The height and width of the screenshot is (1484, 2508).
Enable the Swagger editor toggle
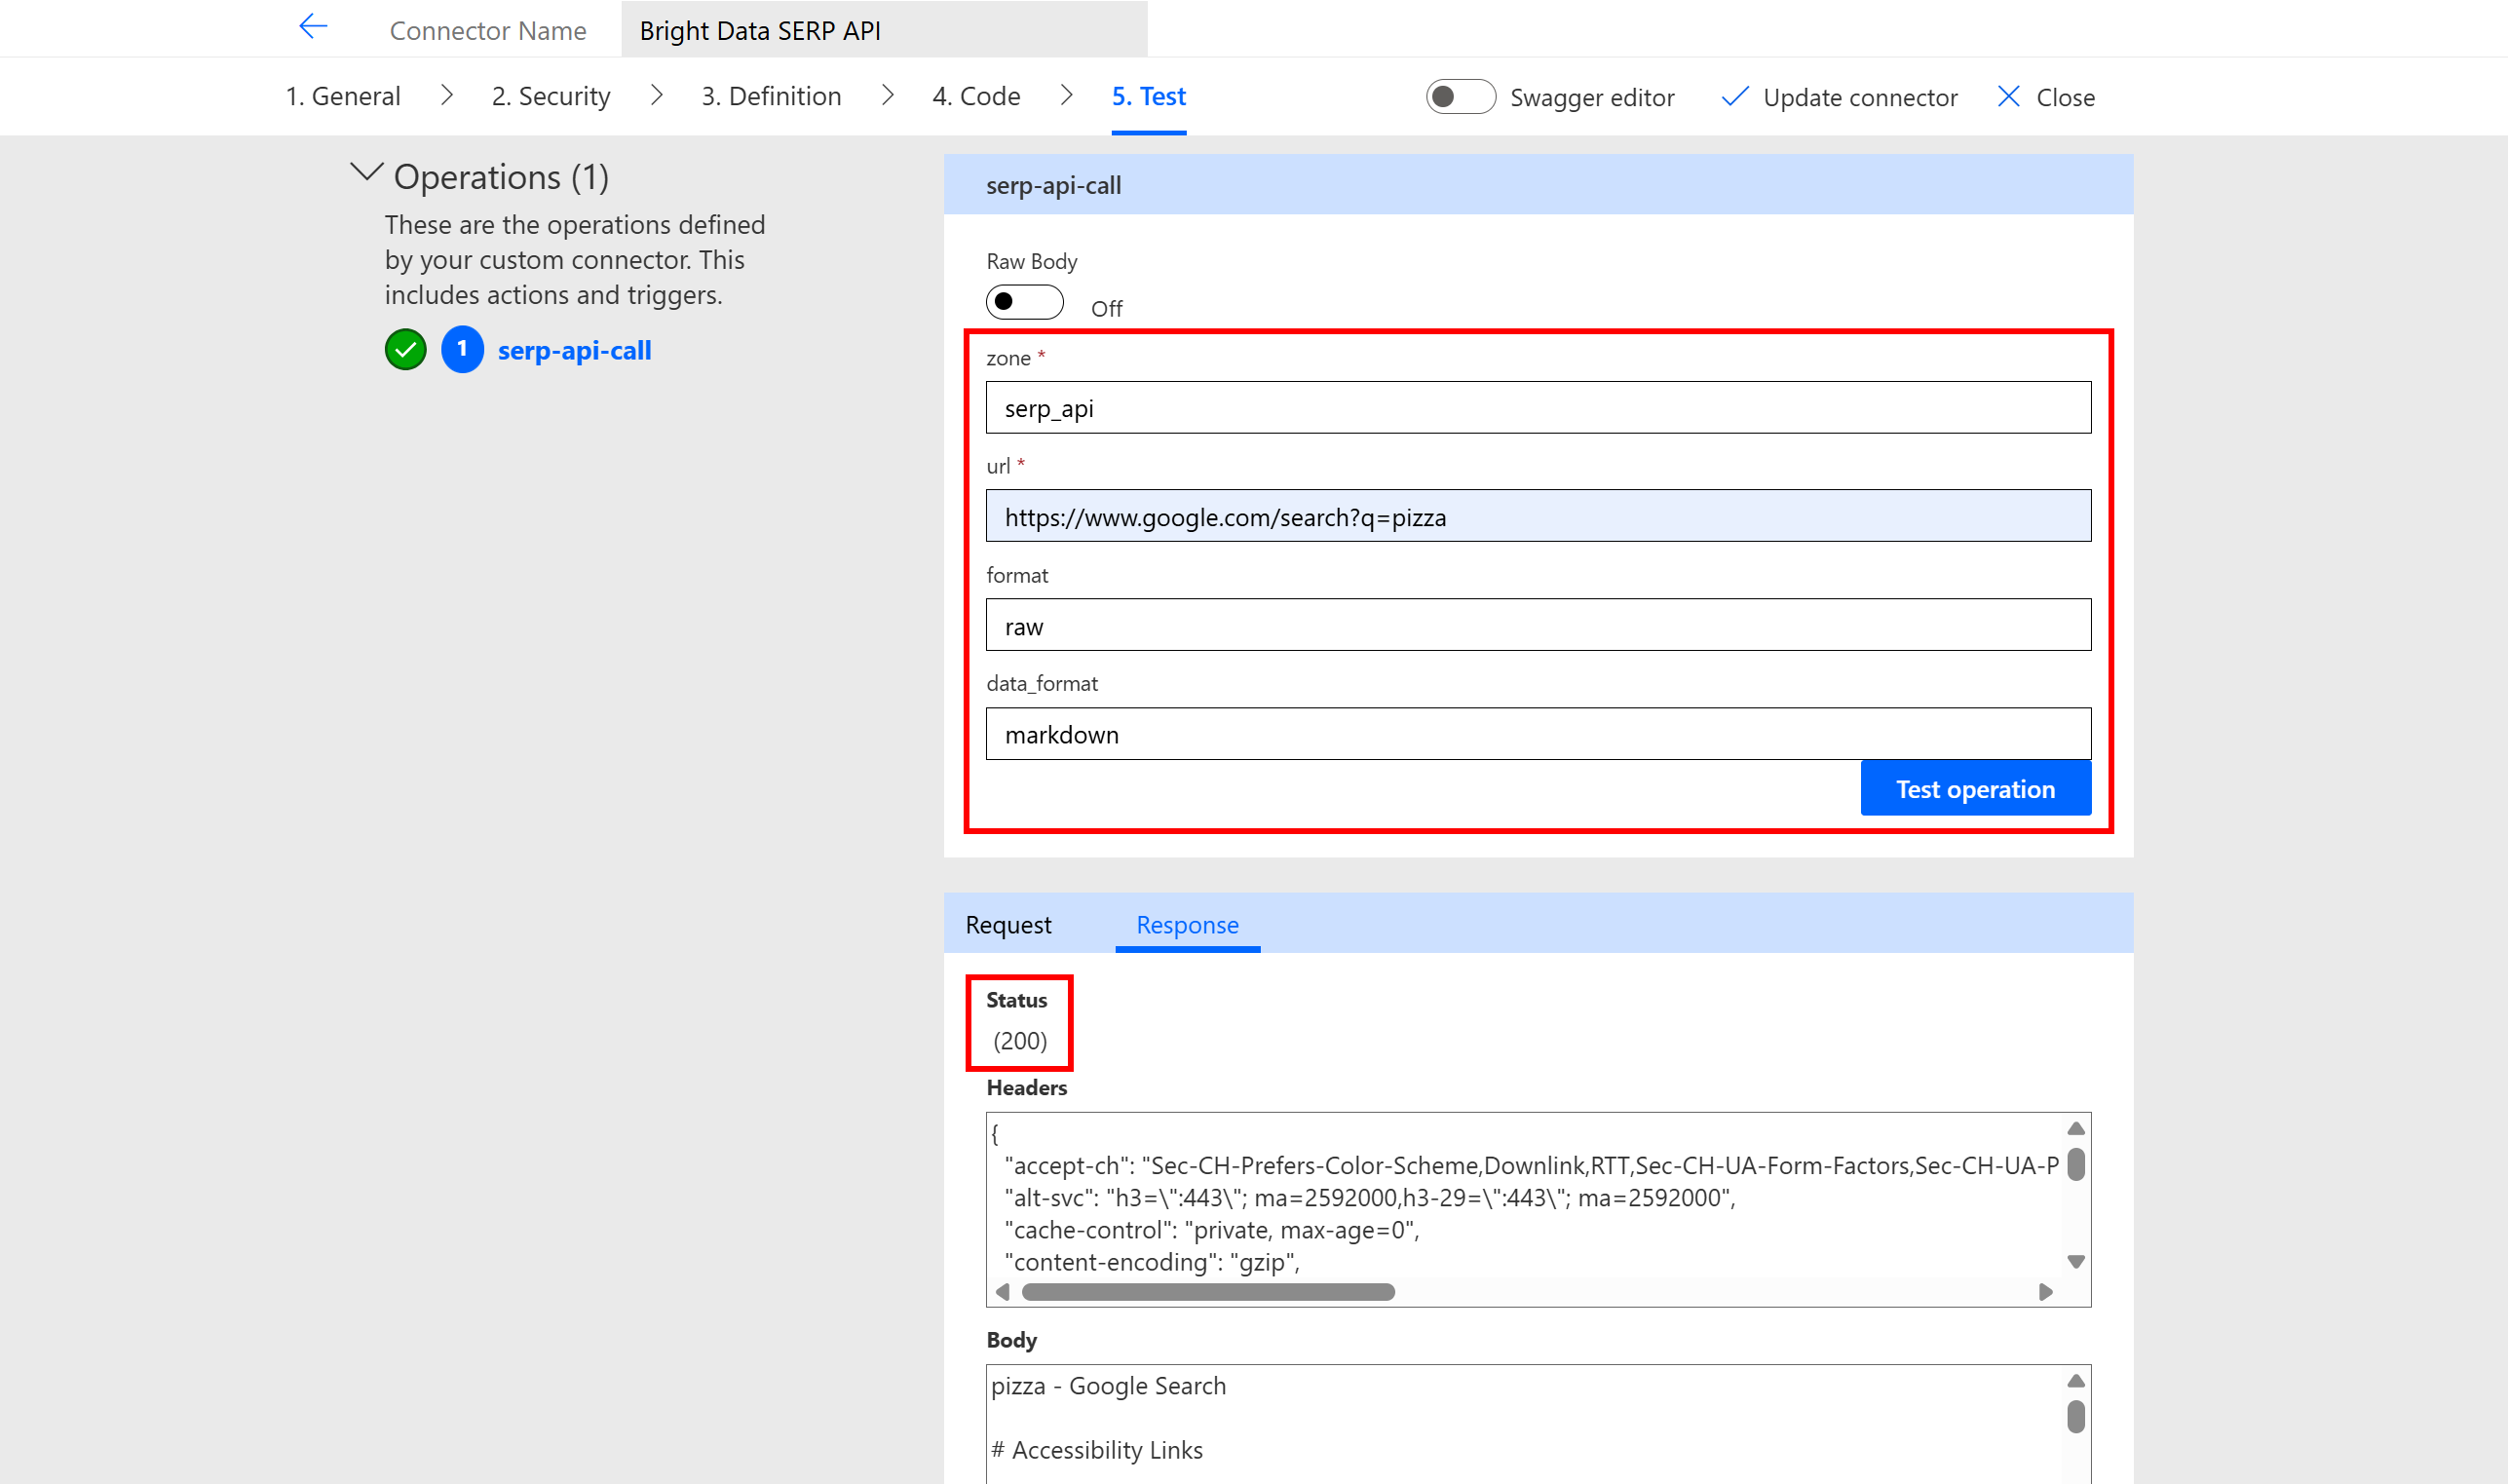pos(1459,97)
